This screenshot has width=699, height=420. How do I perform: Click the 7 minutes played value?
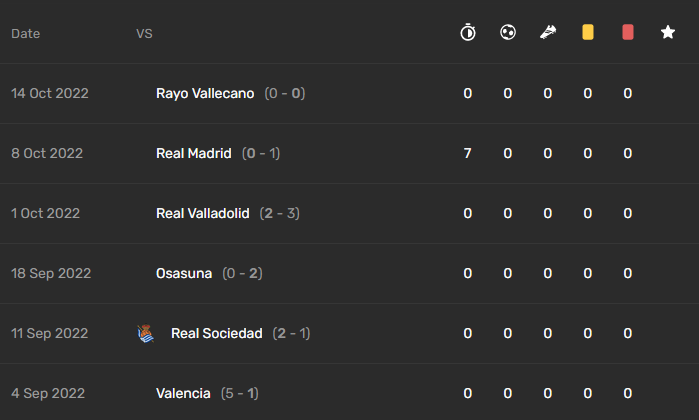468,153
